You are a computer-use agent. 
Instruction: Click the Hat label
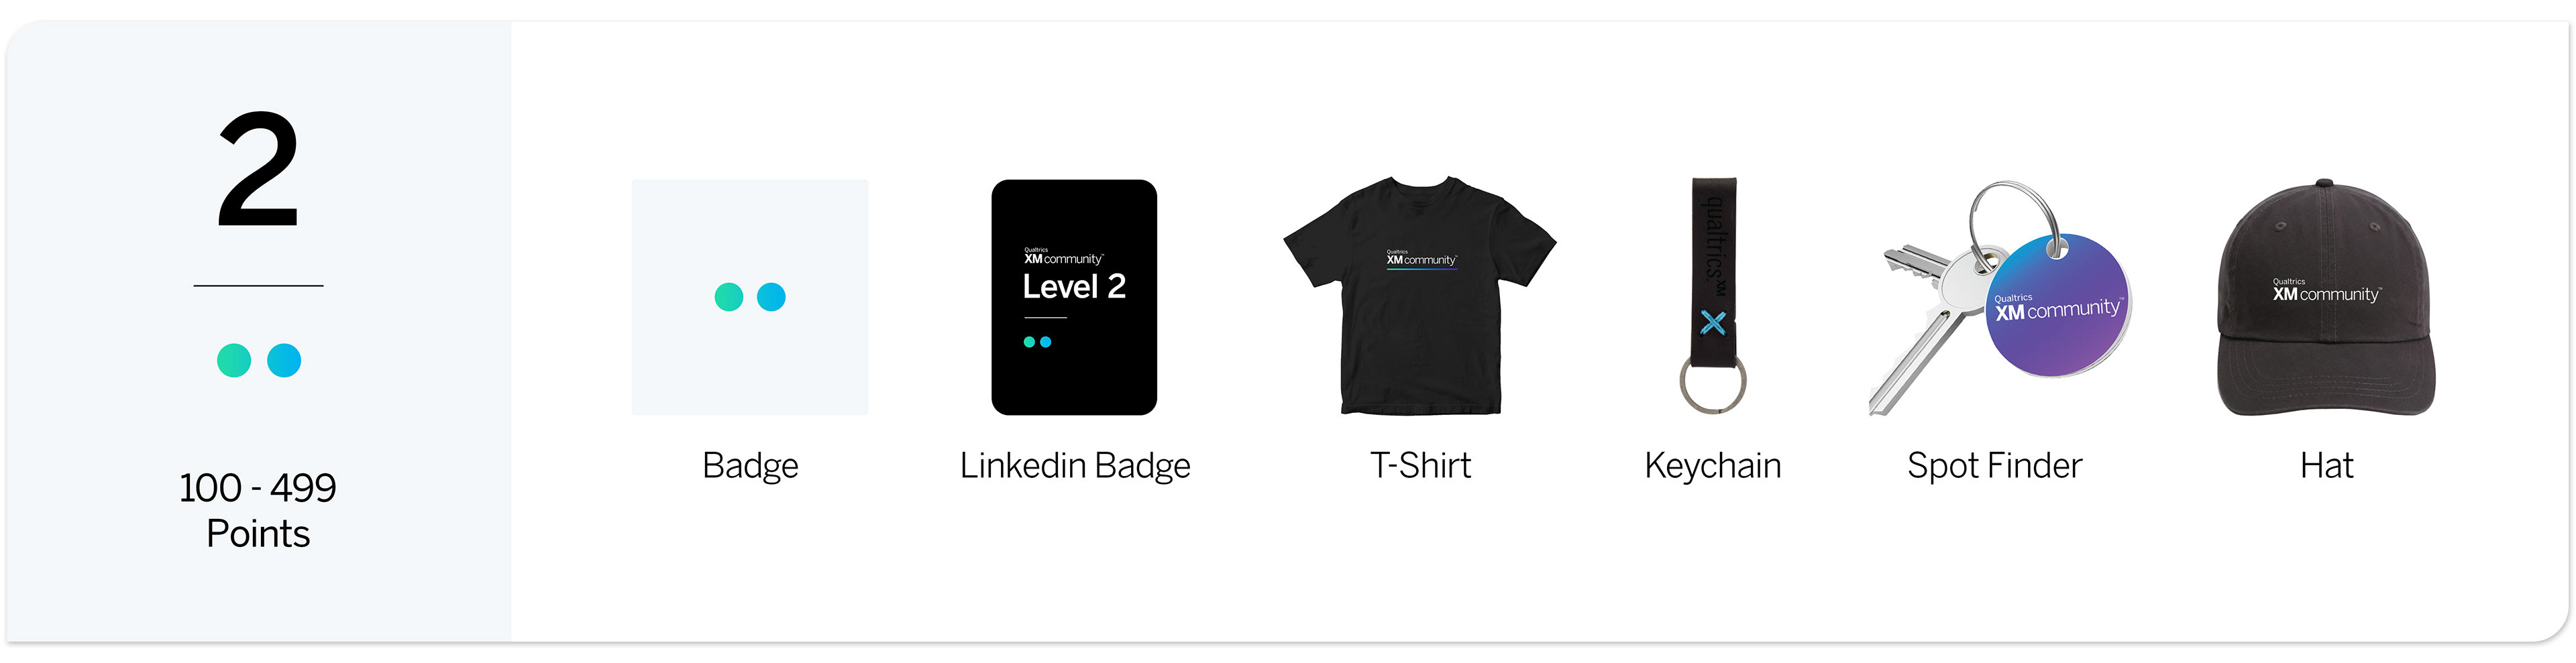2326,465
